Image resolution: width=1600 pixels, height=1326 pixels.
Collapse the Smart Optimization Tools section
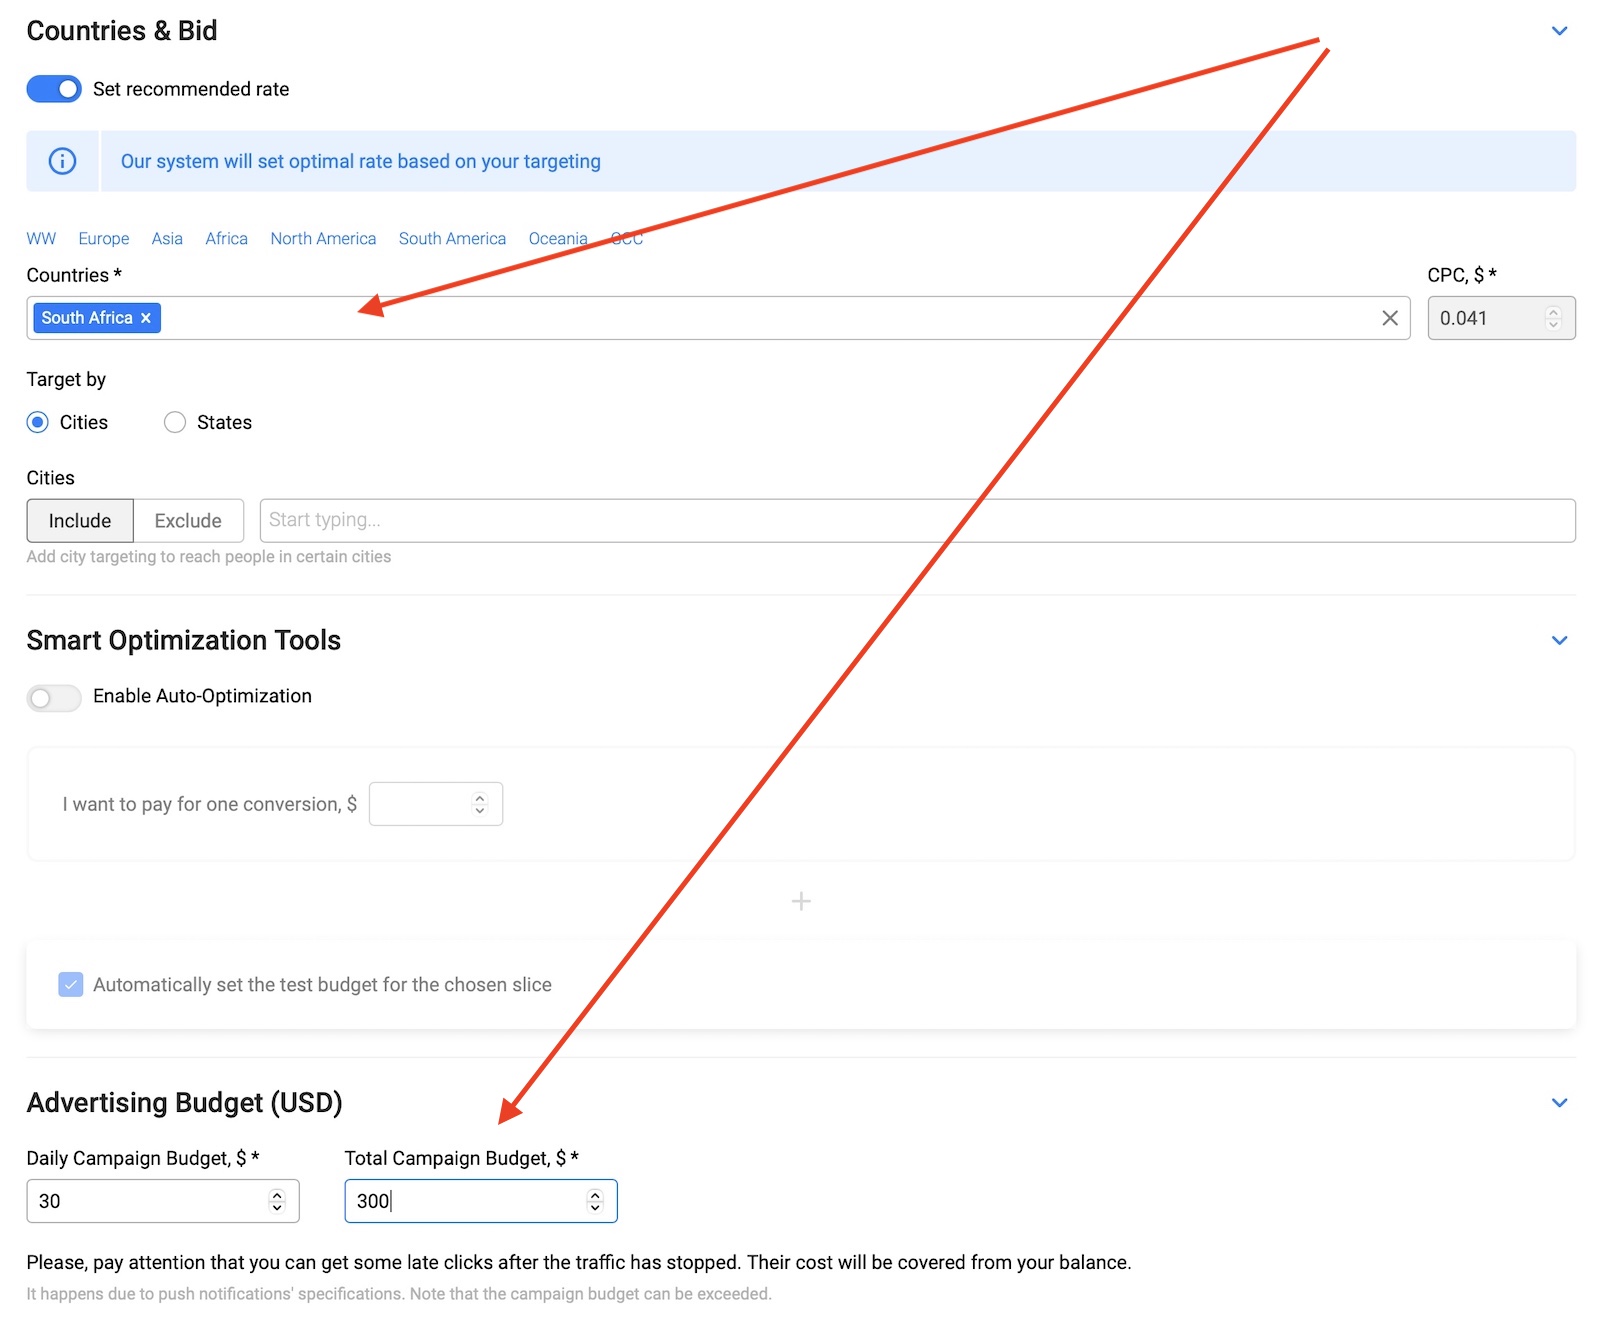[1559, 640]
